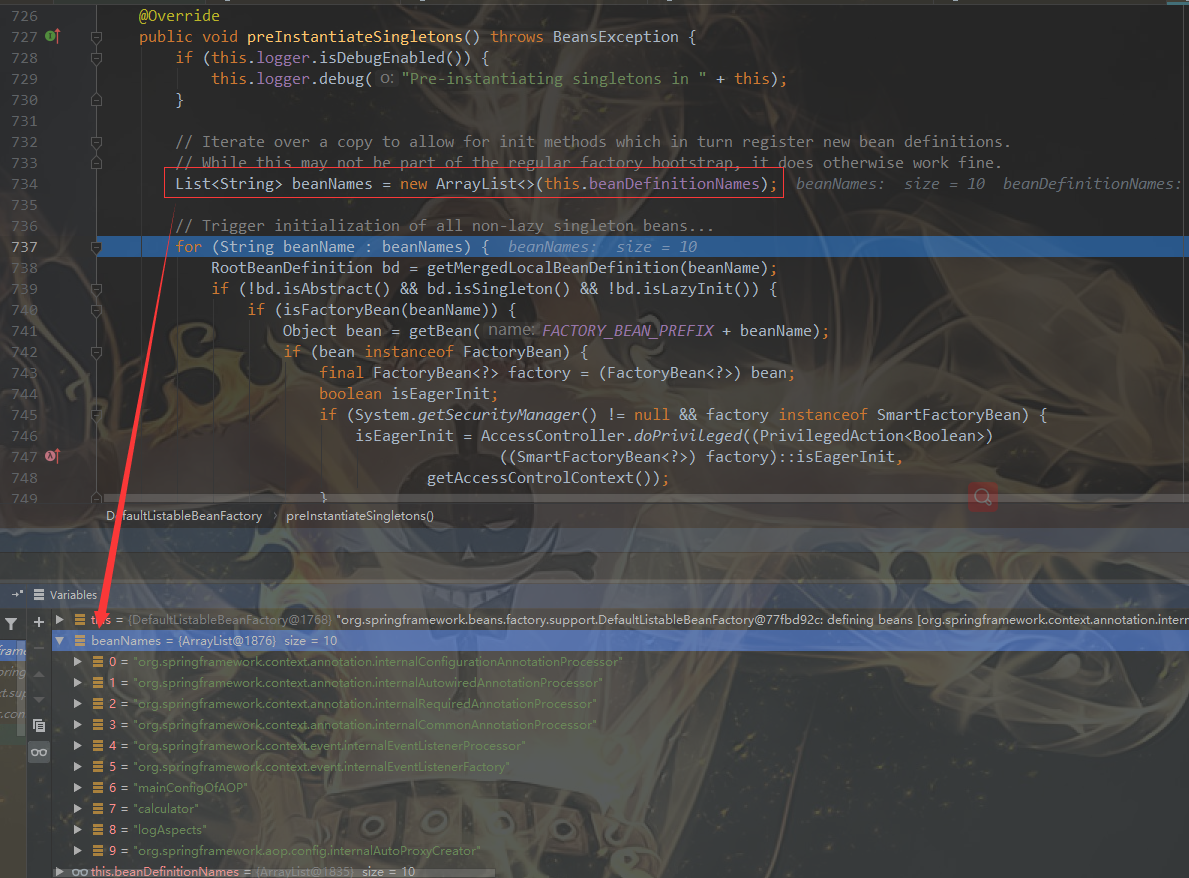
Task: Move watch down with the down arrow
Action: [x=39, y=699]
